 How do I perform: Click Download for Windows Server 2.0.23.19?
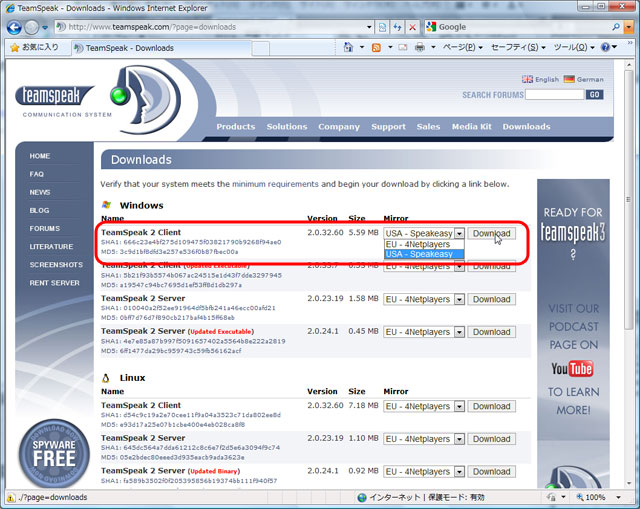click(x=491, y=299)
